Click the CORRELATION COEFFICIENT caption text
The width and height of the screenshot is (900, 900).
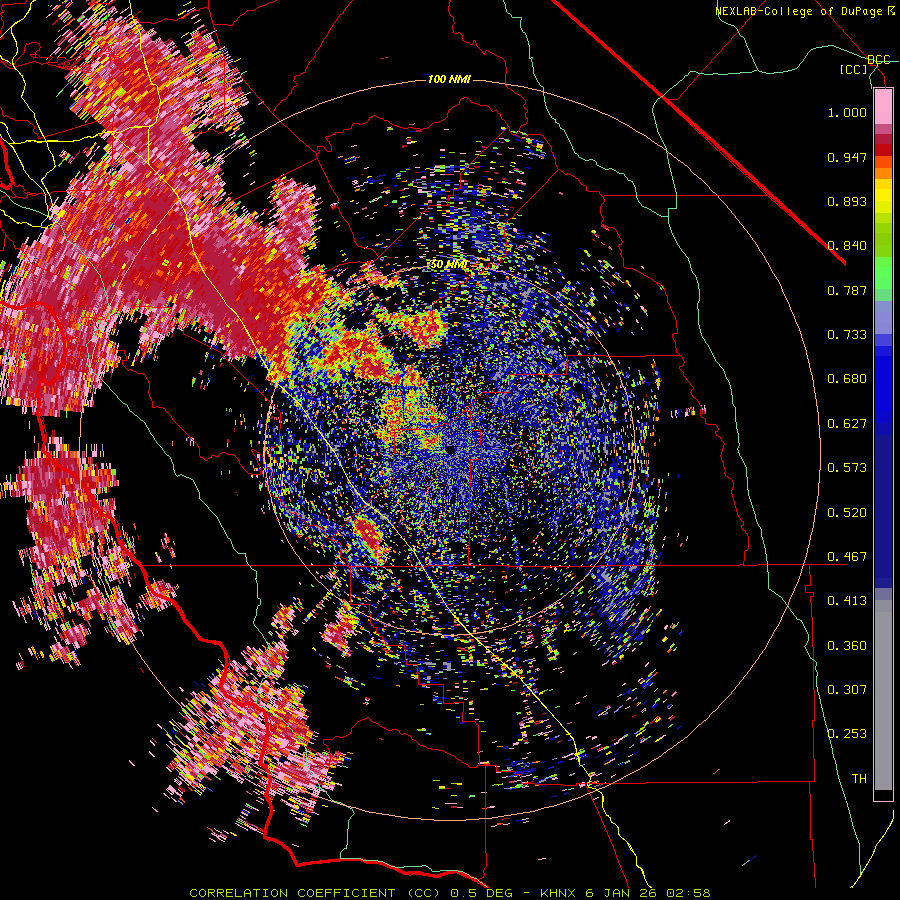pyautogui.click(x=295, y=893)
